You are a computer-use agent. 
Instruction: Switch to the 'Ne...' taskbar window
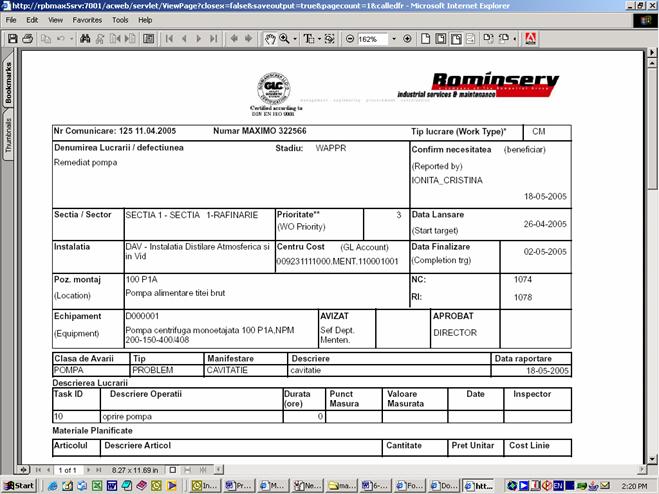click(307, 486)
